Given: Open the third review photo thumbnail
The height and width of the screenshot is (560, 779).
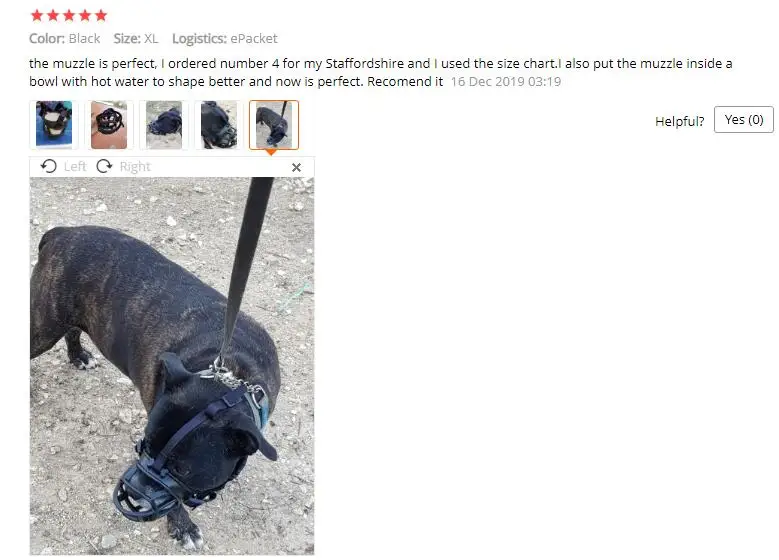Looking at the screenshot, I should tap(164, 125).
